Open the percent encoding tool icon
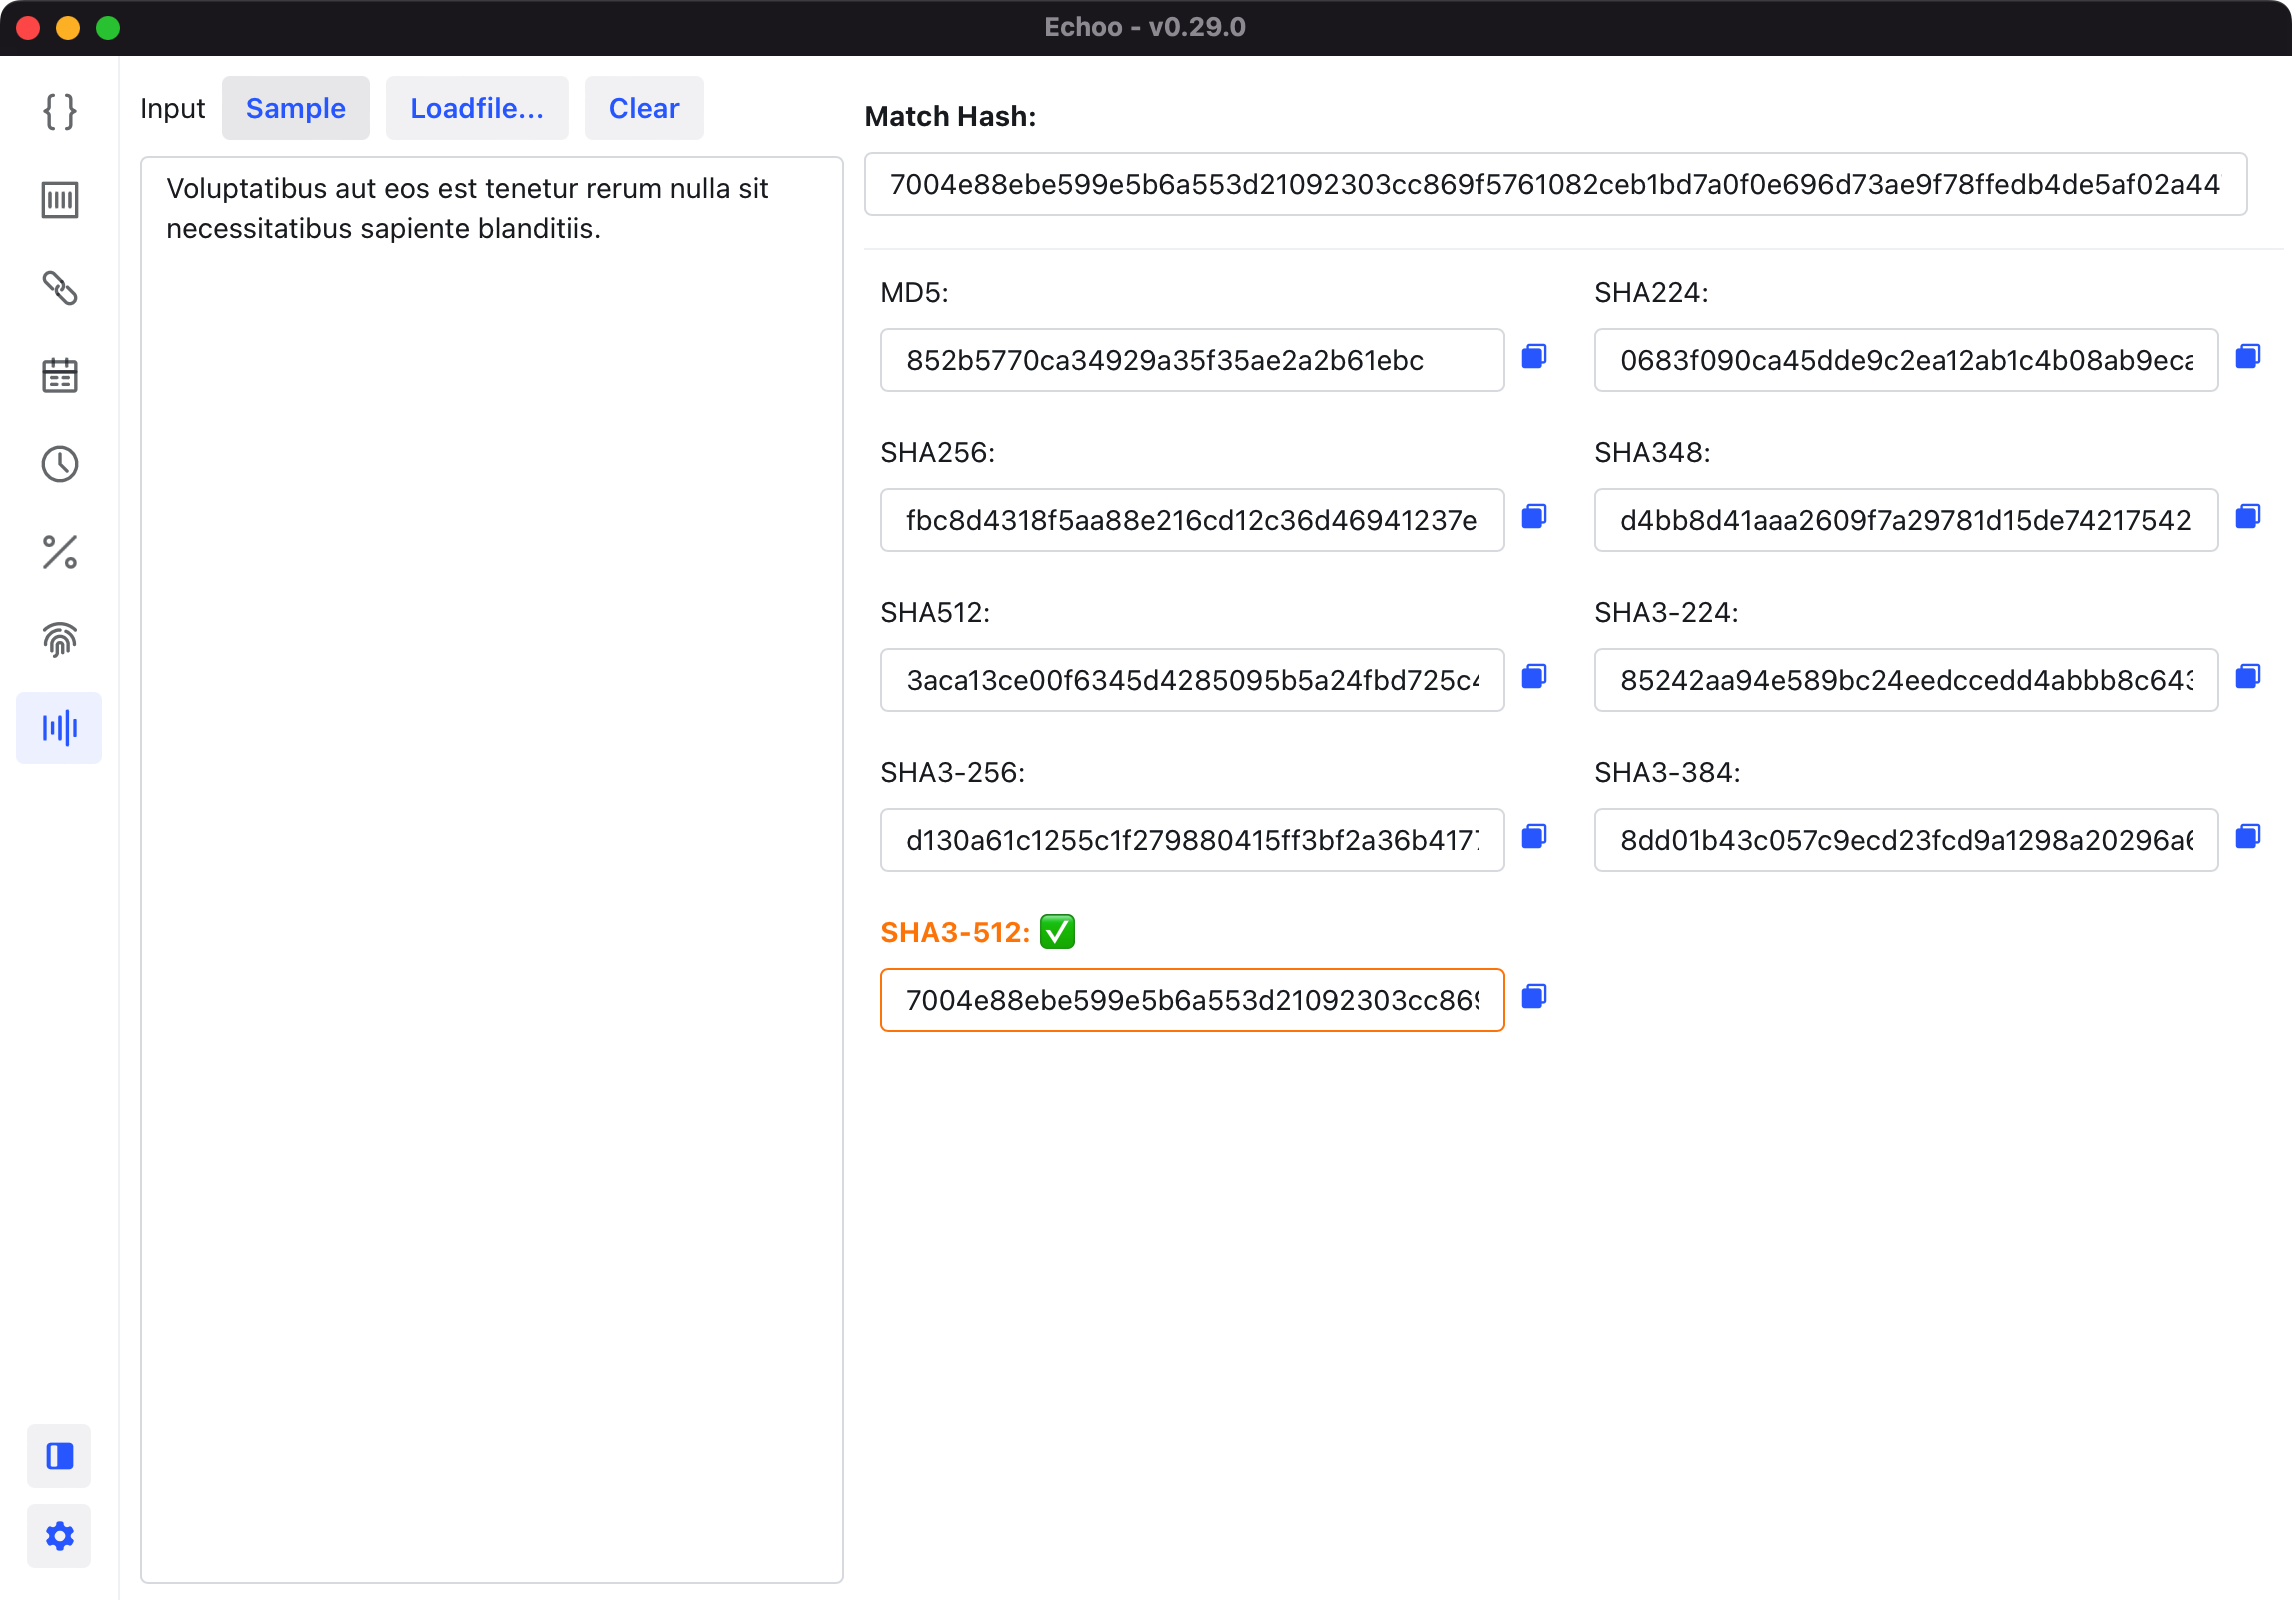The height and width of the screenshot is (1600, 2292). (60, 552)
